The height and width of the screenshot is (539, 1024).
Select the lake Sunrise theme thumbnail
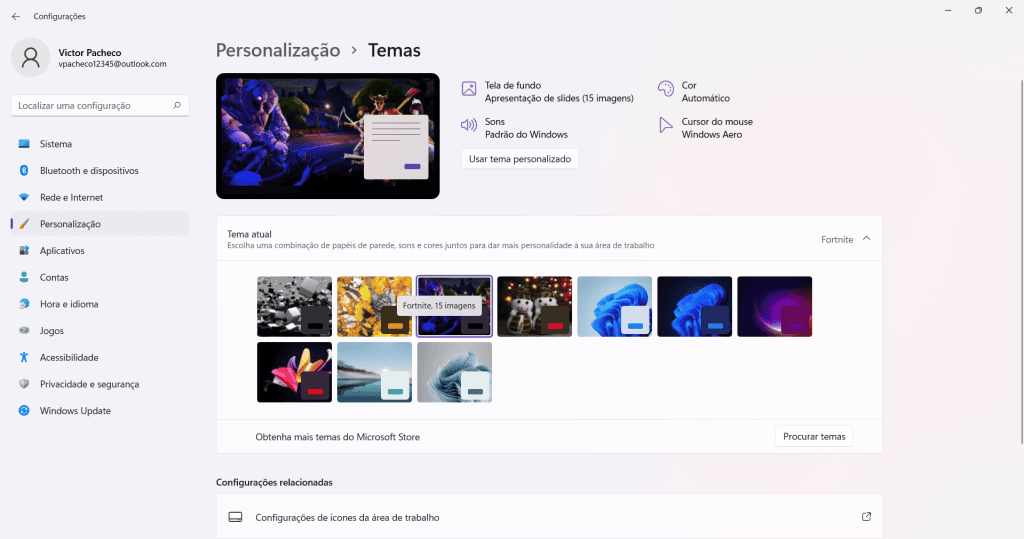pyautogui.click(x=374, y=372)
